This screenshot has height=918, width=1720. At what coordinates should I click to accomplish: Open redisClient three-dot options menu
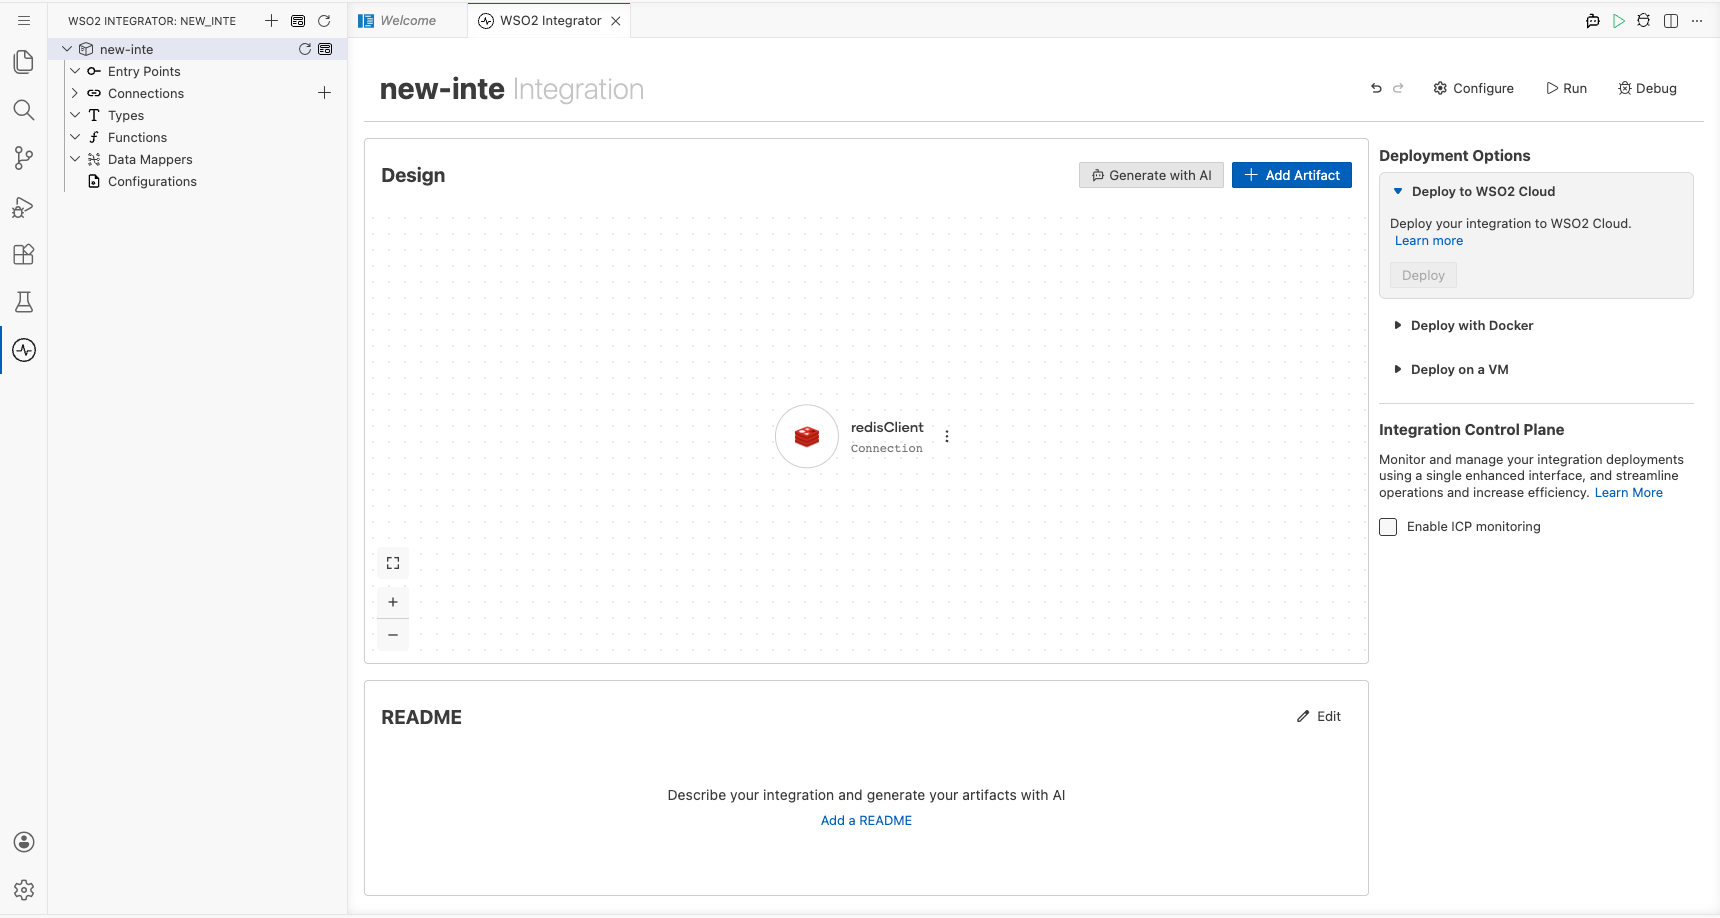947,436
